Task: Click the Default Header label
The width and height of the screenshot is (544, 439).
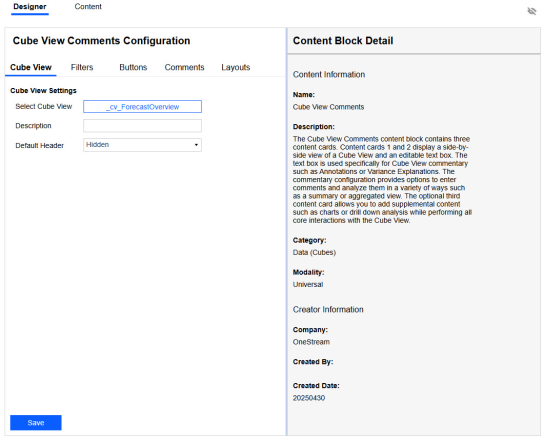Action: coord(40,145)
